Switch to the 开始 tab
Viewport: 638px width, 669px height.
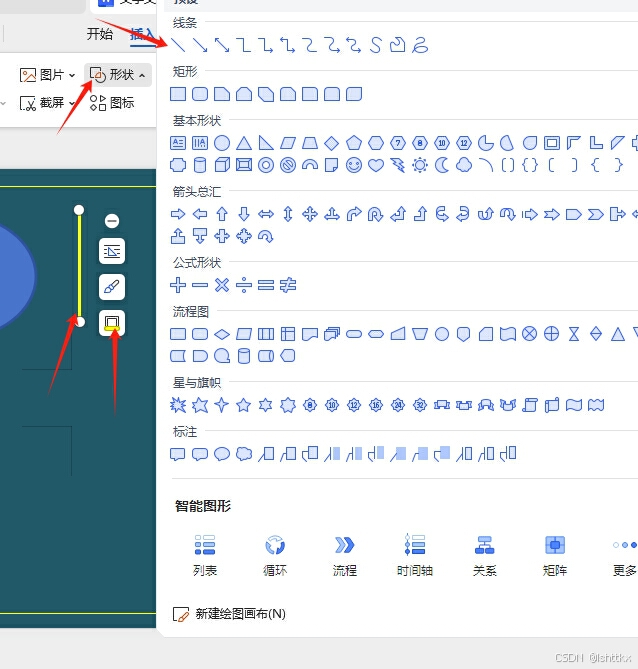tap(100, 34)
